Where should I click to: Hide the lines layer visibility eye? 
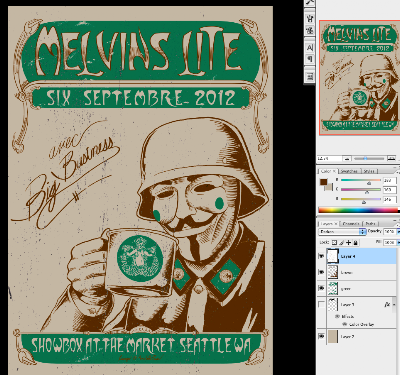point(321,272)
